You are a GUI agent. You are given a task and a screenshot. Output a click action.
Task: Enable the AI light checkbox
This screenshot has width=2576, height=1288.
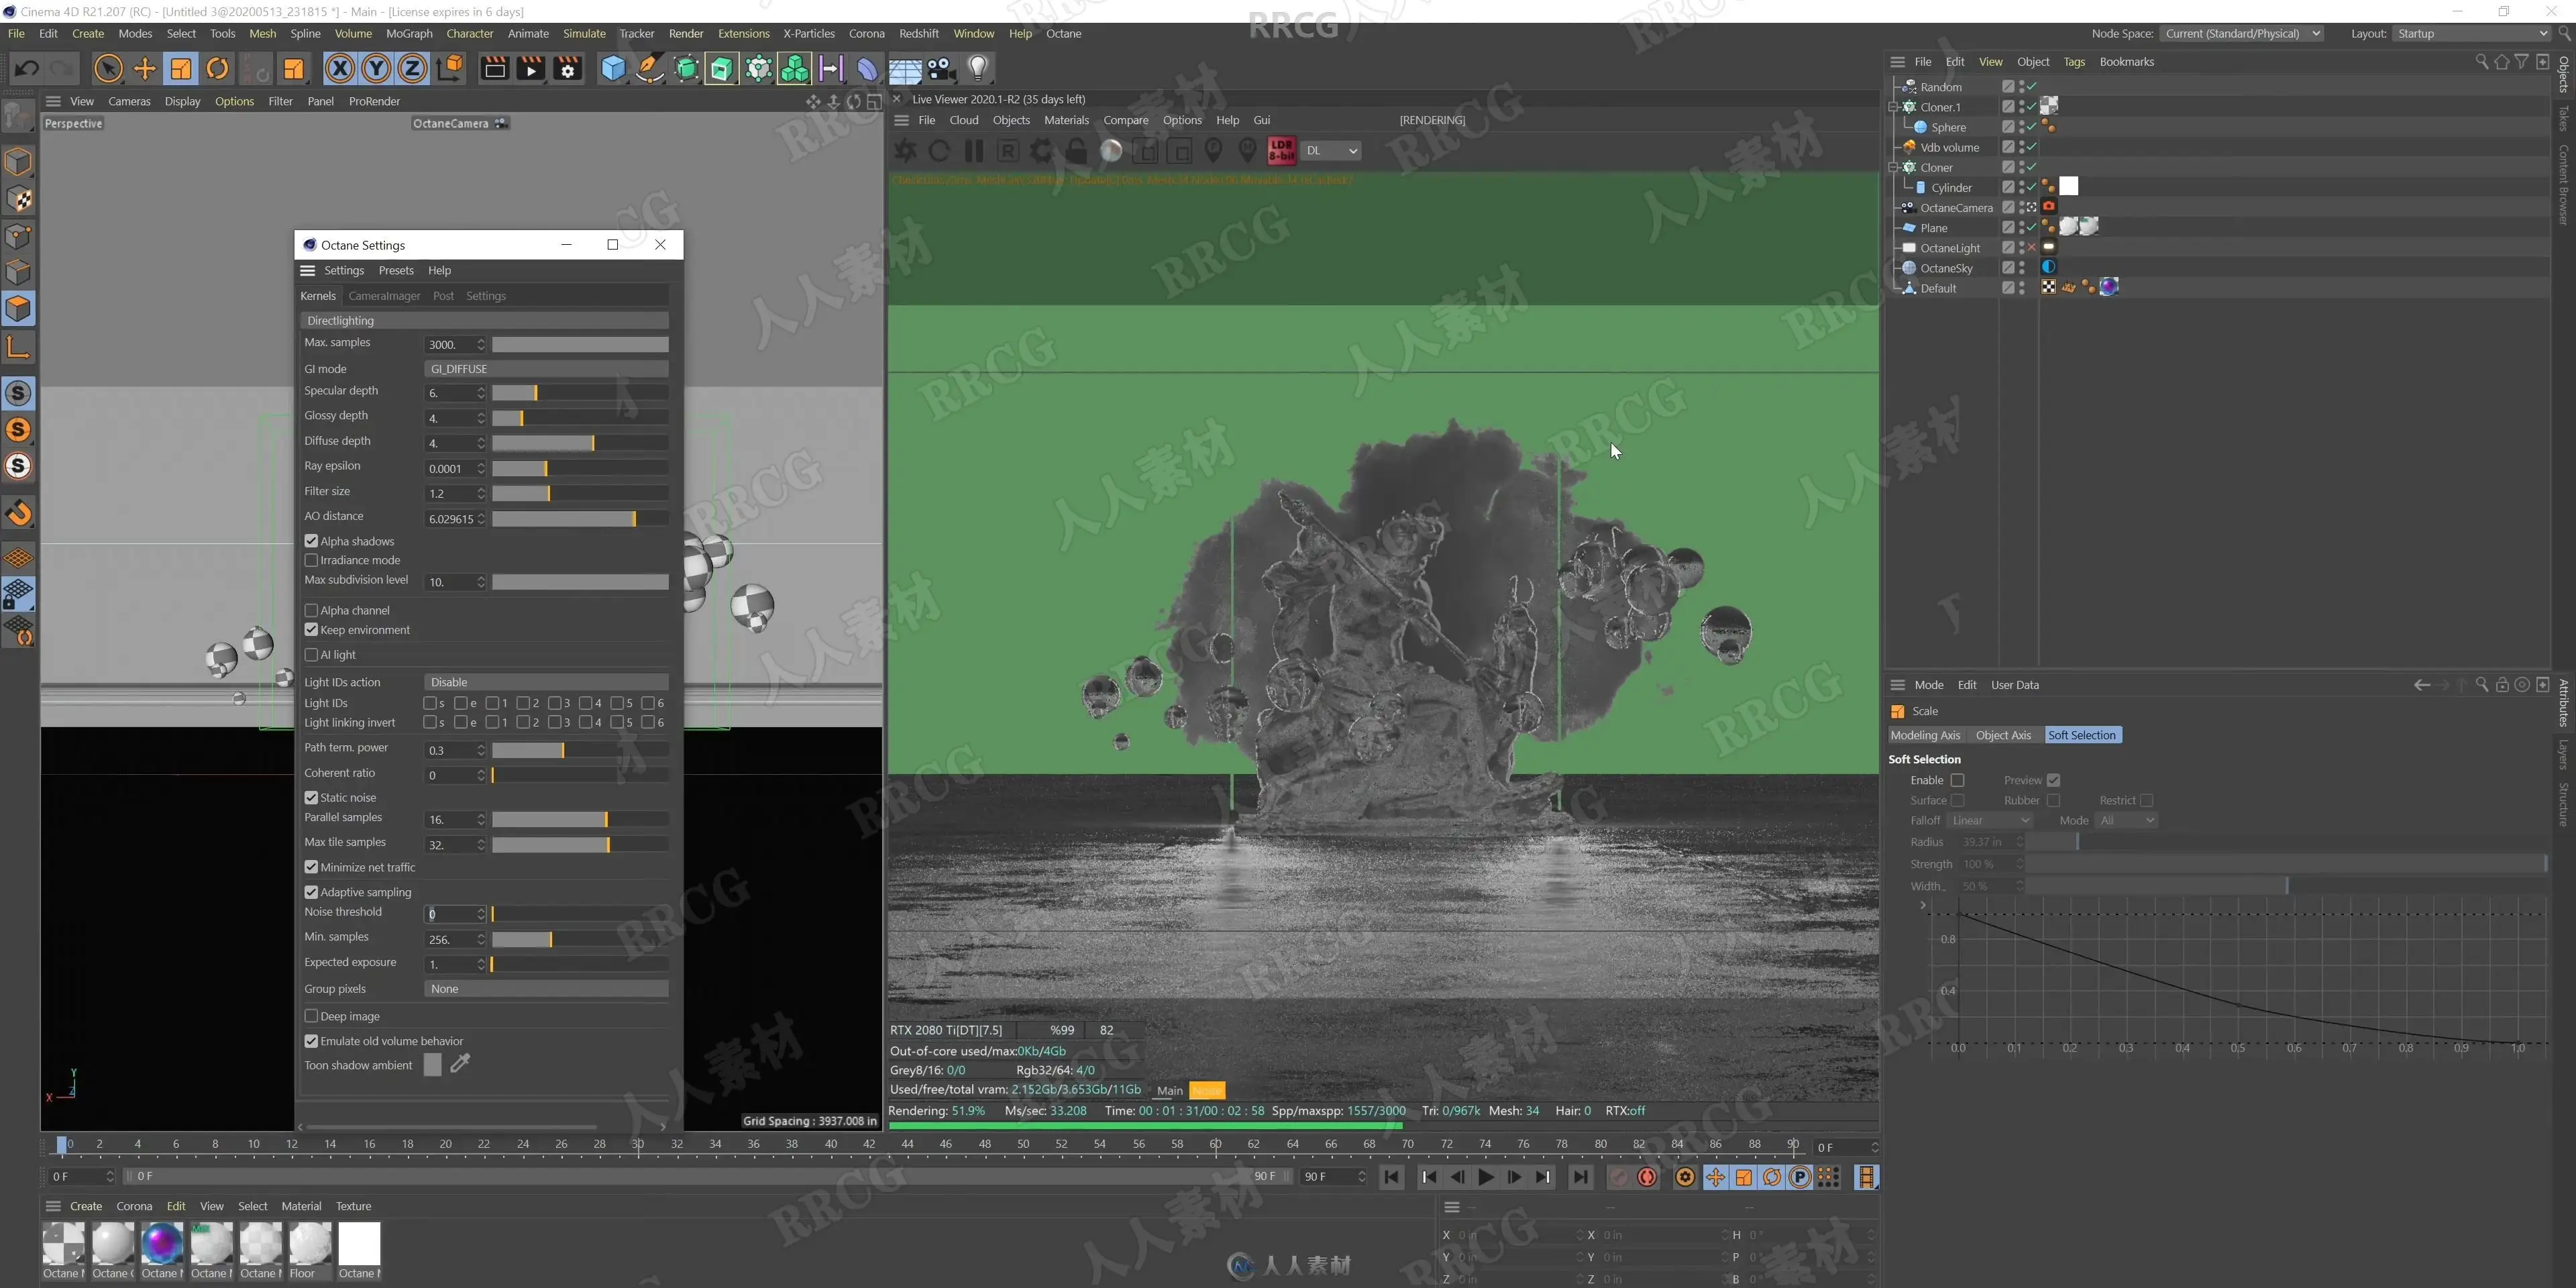point(311,655)
